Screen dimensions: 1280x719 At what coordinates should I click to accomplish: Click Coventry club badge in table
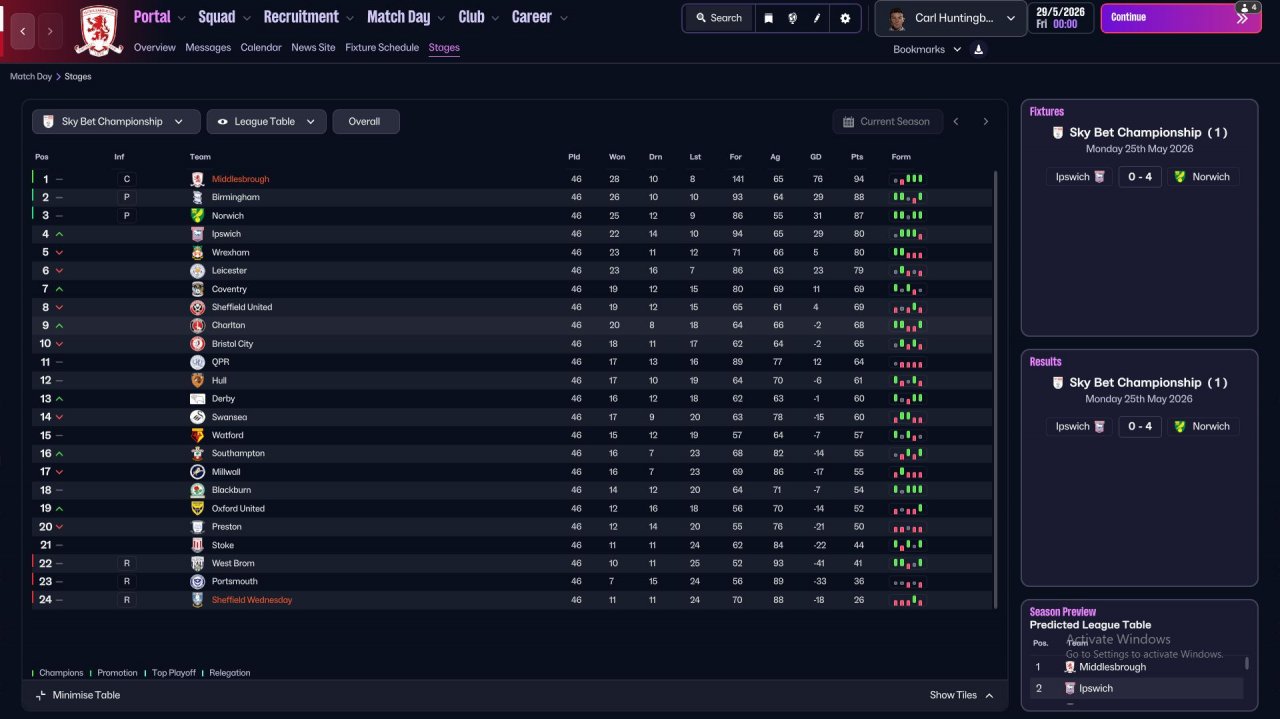pyautogui.click(x=198, y=289)
